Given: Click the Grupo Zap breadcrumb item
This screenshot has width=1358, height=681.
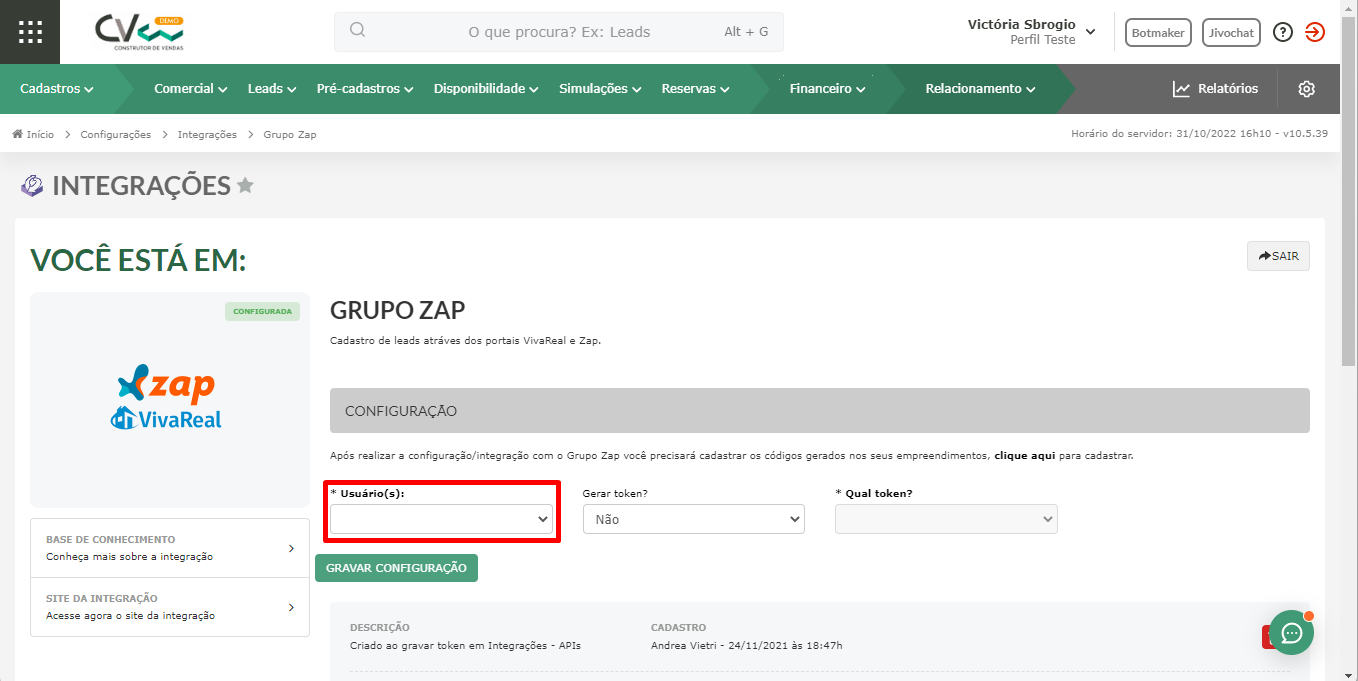Looking at the screenshot, I should 290,134.
